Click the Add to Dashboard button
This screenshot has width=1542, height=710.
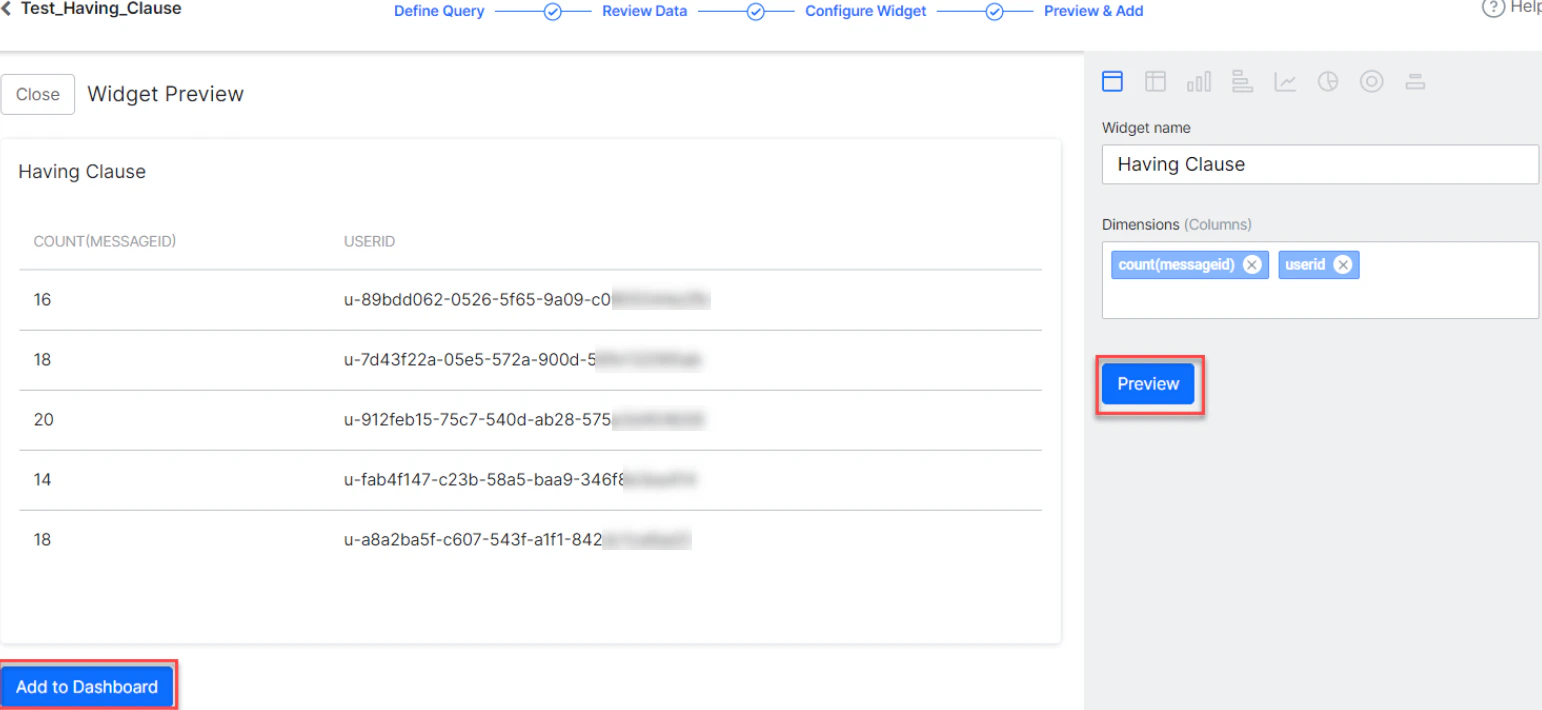coord(88,686)
